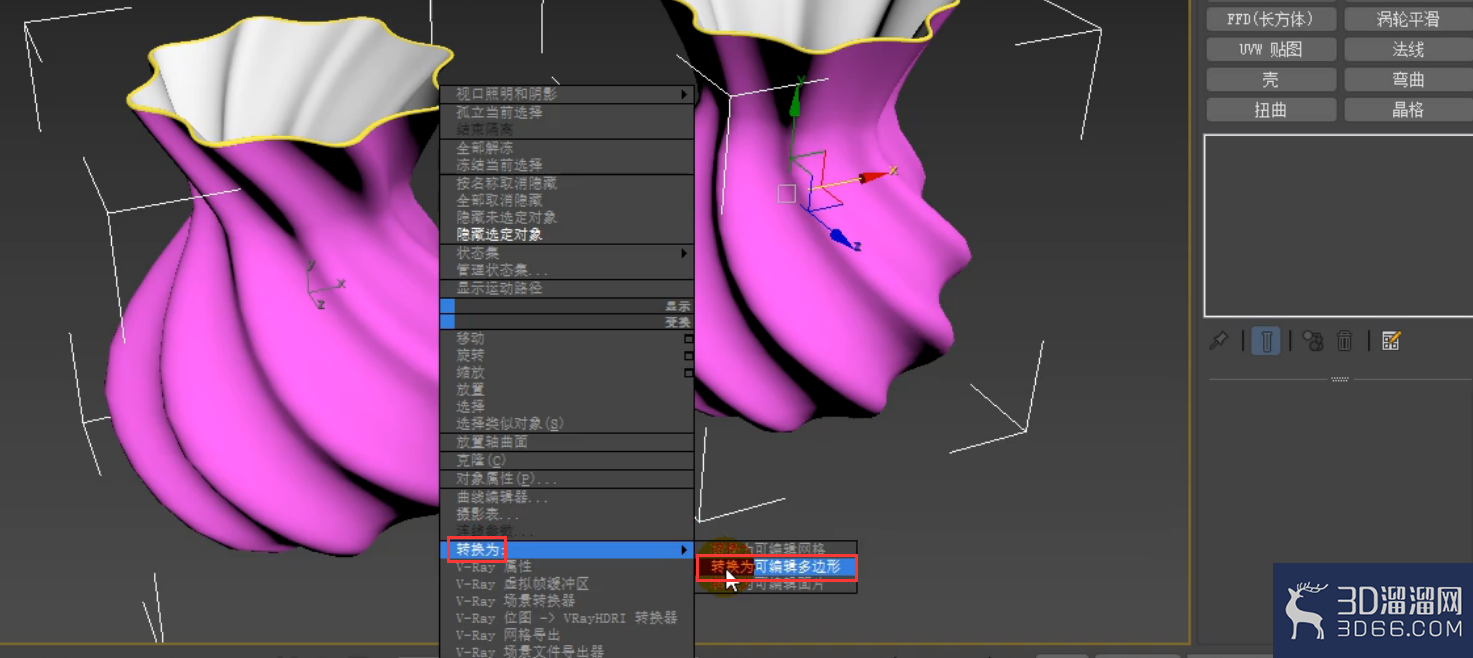The height and width of the screenshot is (658, 1473).
Task: Apply the UVW 贴图 modifier
Action: pyautogui.click(x=1271, y=49)
